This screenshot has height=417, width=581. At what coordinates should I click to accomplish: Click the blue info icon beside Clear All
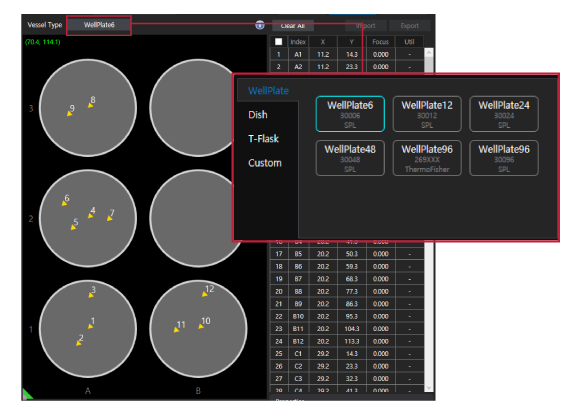pos(260,25)
